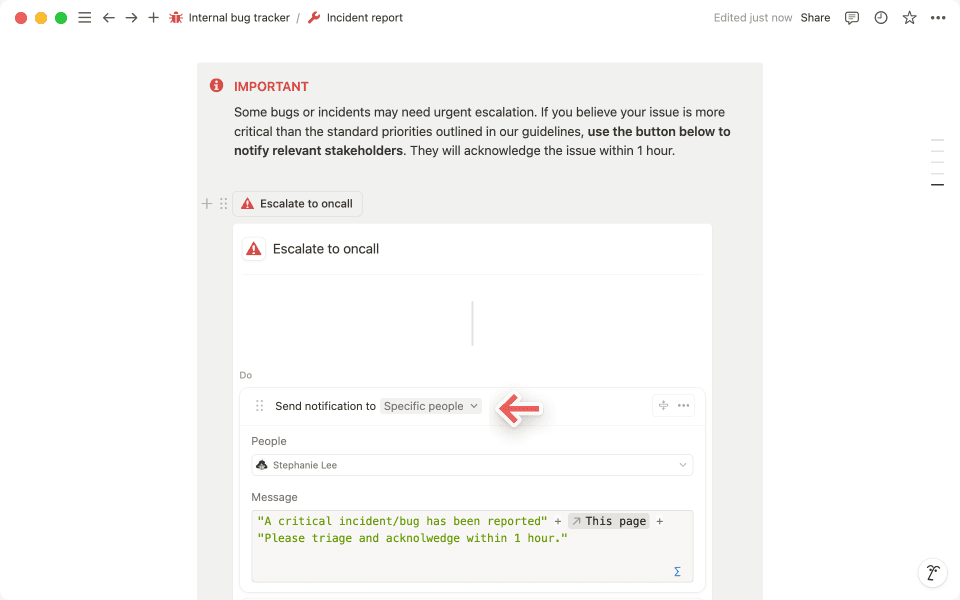Image resolution: width=960 pixels, height=600 pixels.
Task: Open the comments panel
Action: tap(851, 17)
